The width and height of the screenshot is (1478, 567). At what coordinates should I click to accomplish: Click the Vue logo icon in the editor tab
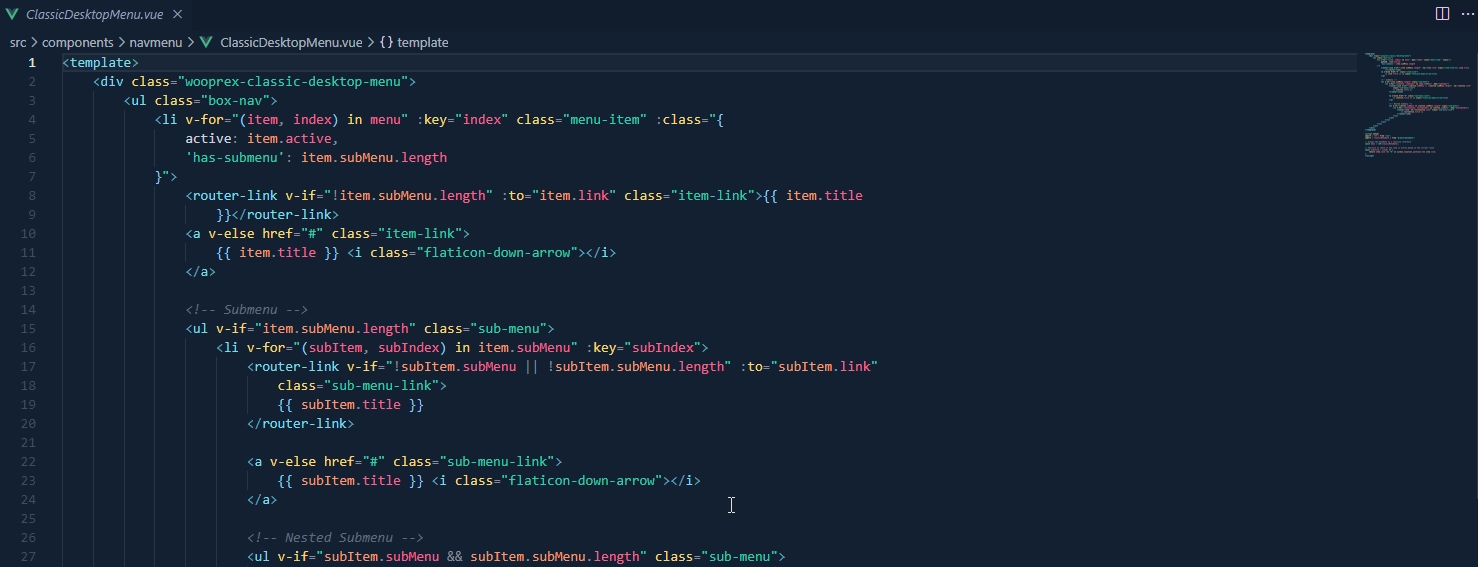click(13, 15)
